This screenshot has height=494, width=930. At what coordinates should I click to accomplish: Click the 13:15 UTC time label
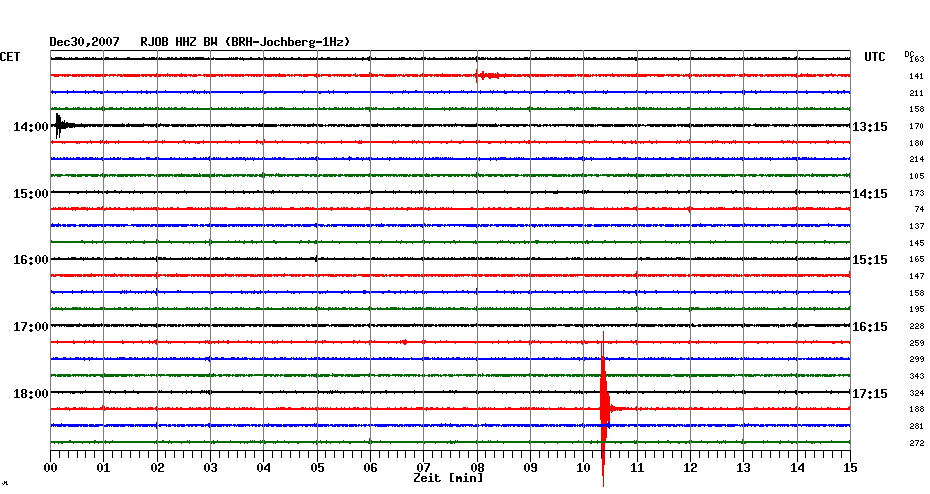[x=870, y=127]
